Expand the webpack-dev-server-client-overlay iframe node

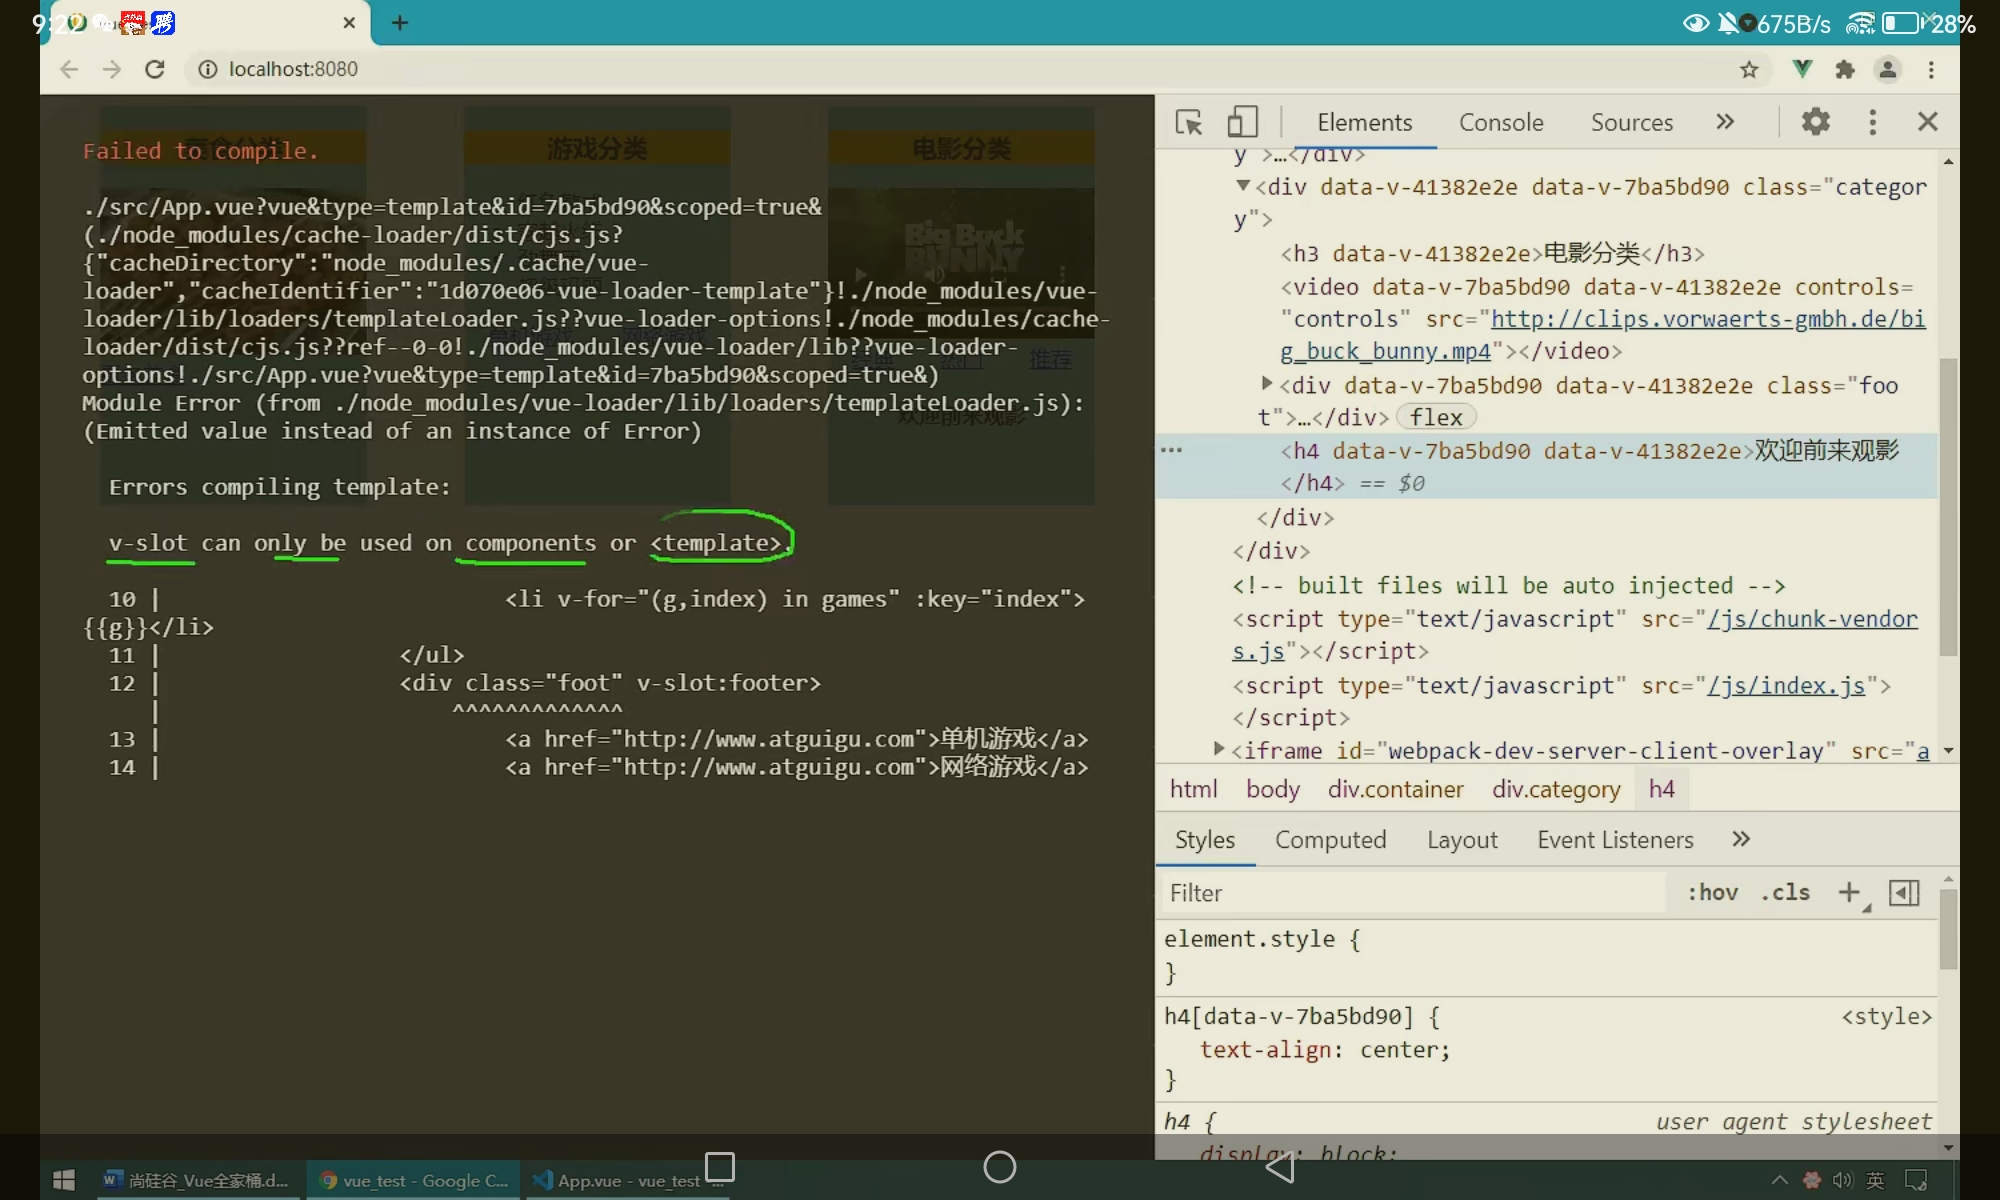pyautogui.click(x=1218, y=748)
